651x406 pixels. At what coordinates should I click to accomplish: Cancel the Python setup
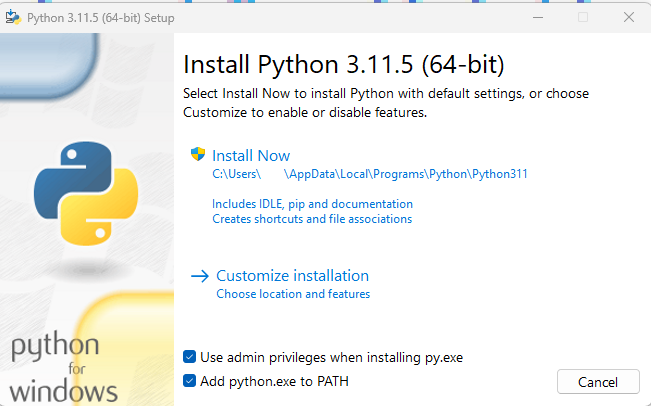tap(598, 382)
